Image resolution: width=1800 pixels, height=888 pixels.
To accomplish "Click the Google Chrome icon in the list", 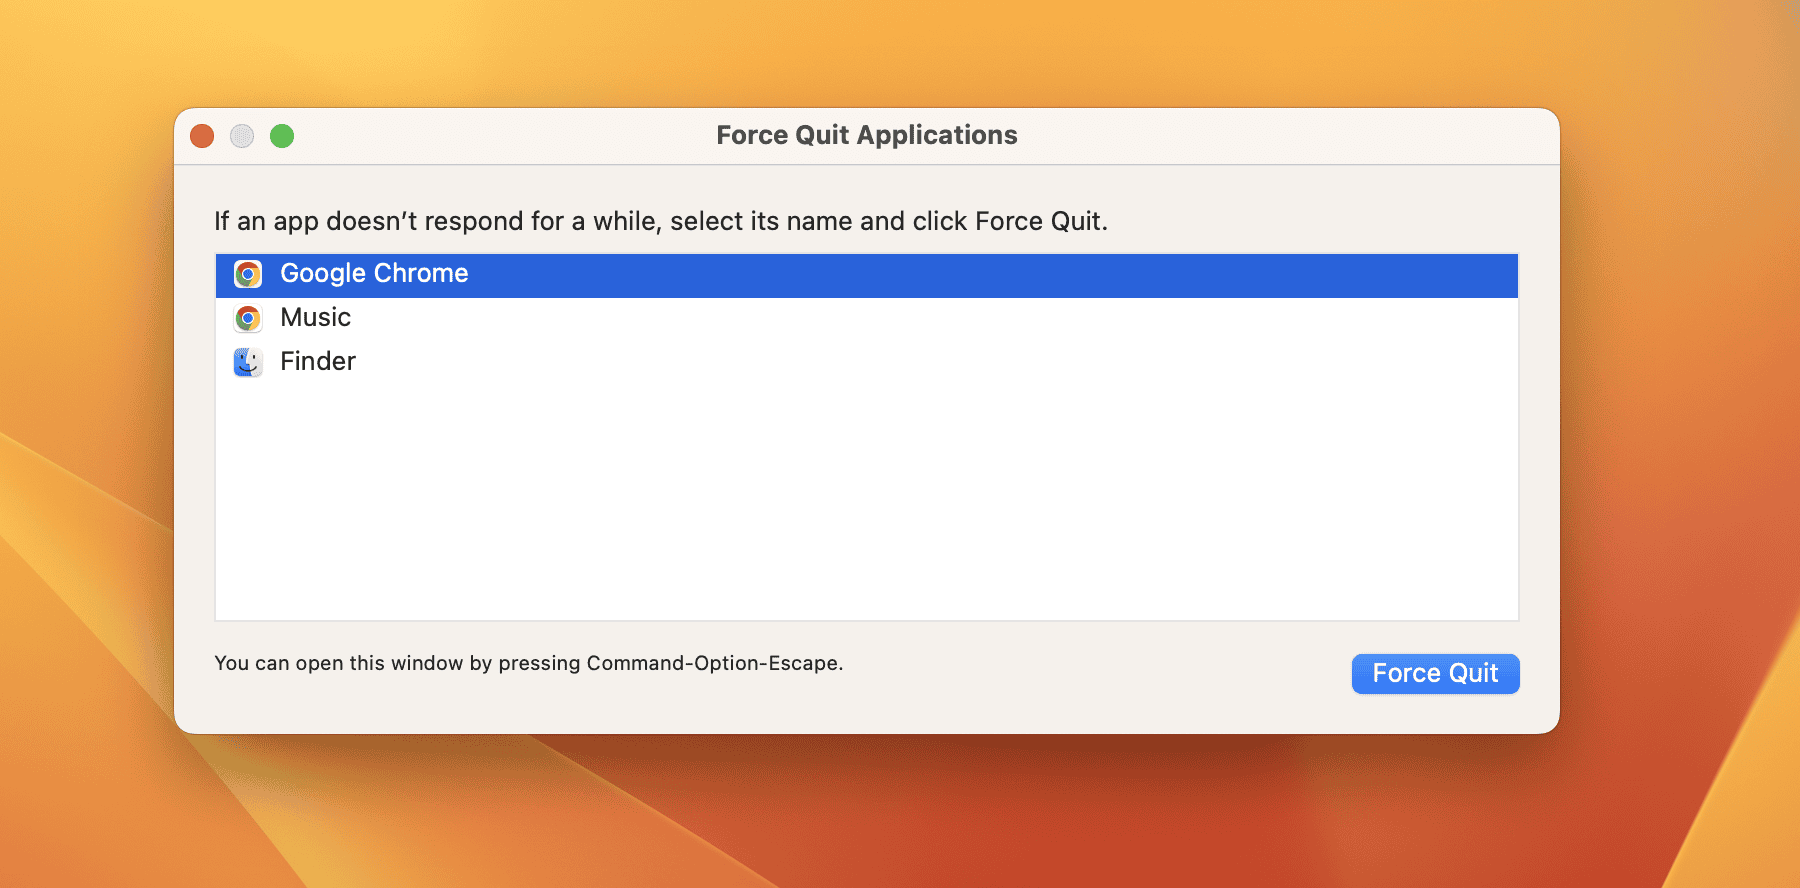I will coord(248,274).
